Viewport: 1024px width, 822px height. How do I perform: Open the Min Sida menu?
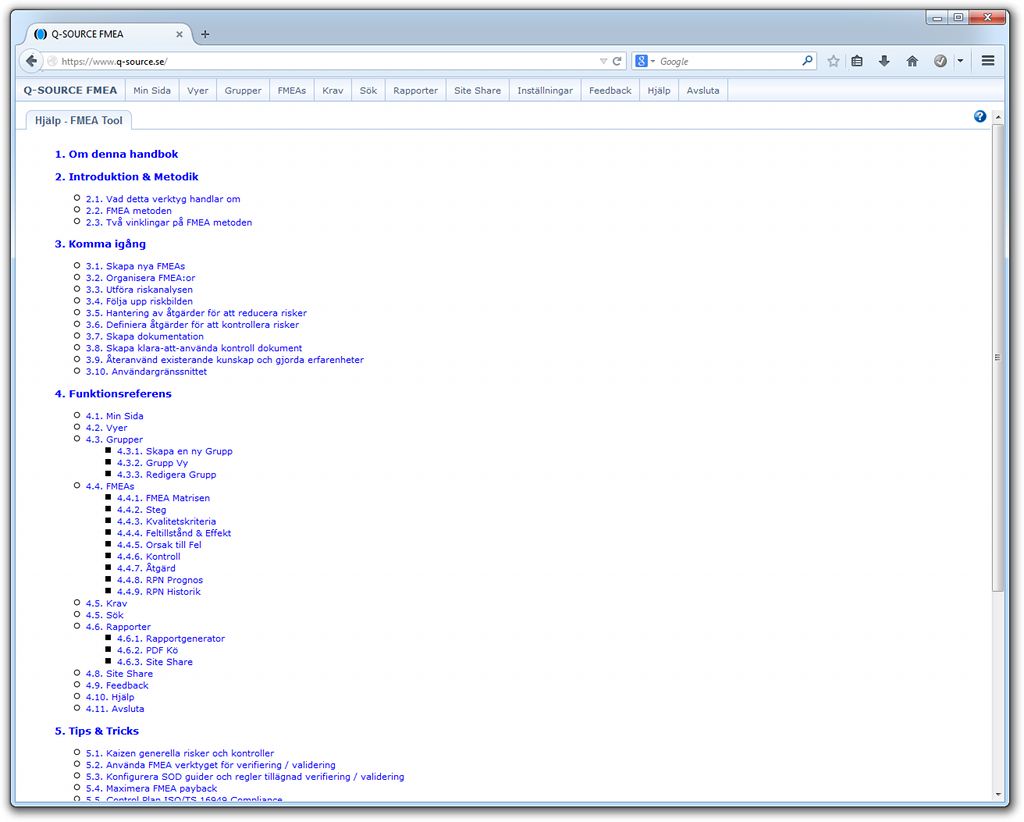(152, 90)
